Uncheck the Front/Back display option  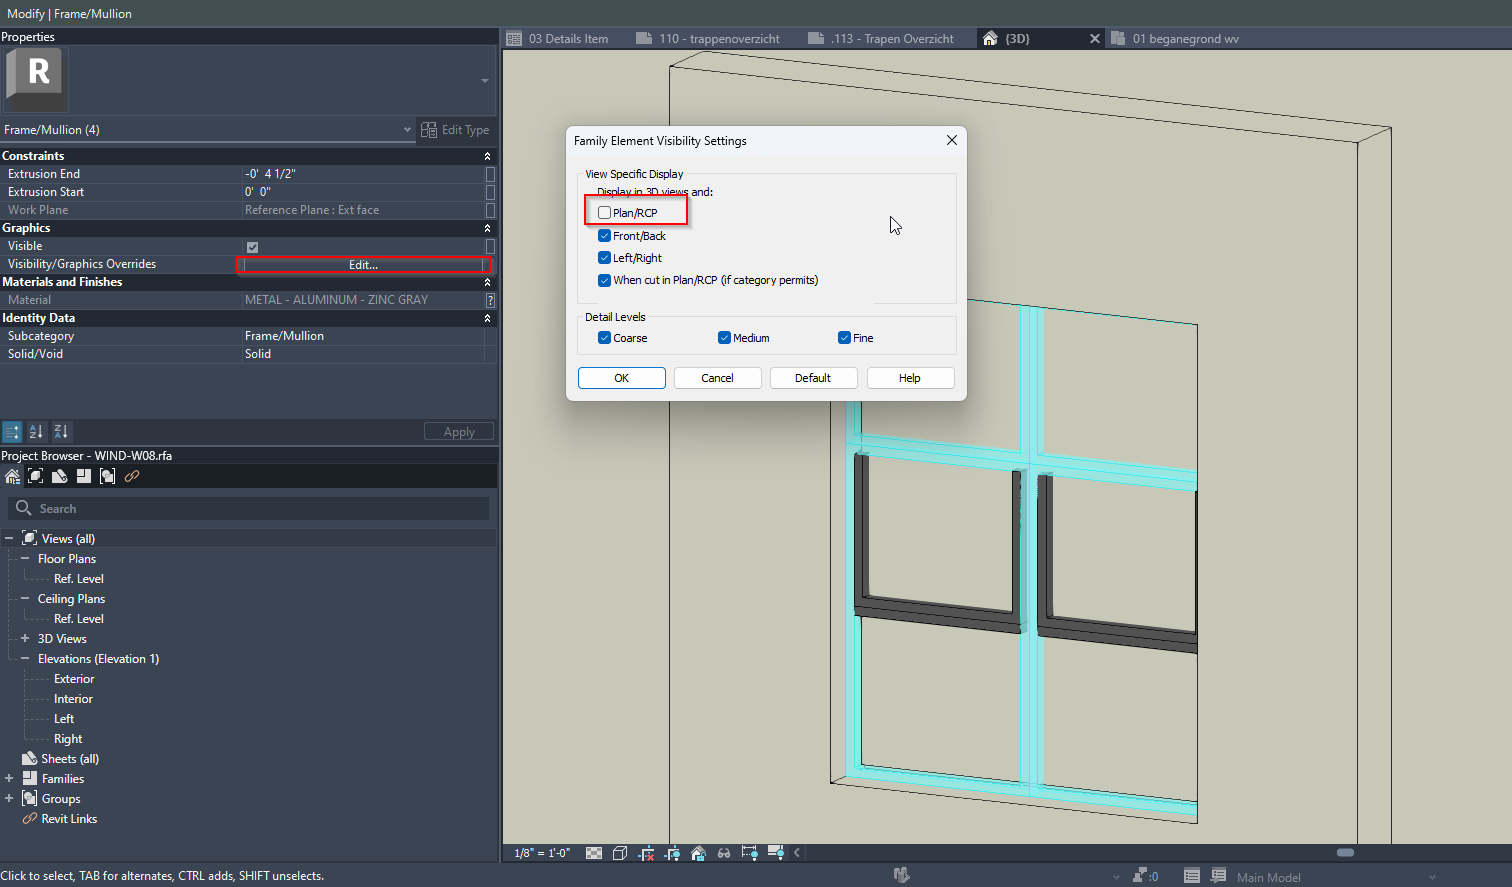(604, 236)
